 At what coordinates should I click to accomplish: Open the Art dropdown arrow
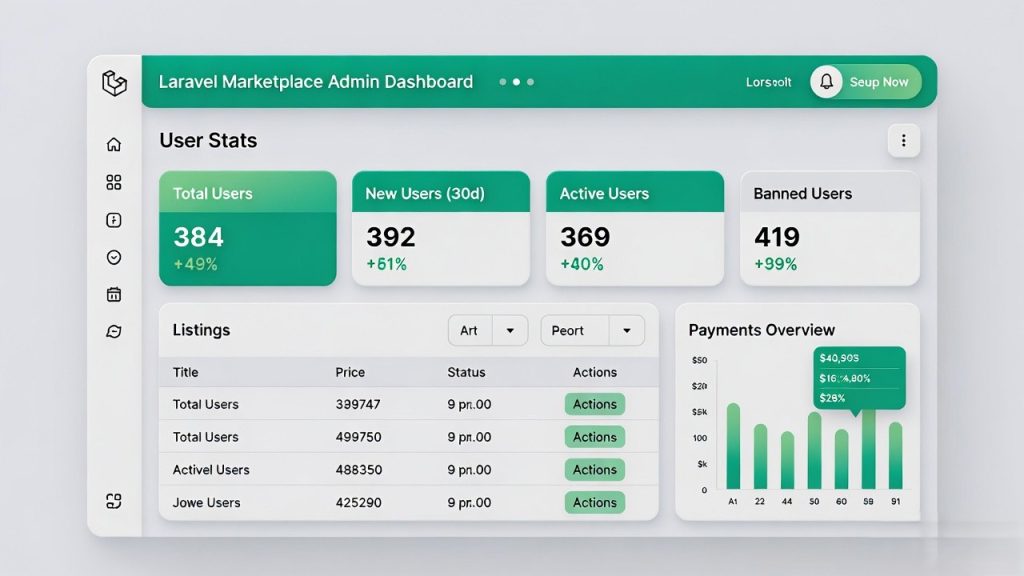[x=510, y=330]
